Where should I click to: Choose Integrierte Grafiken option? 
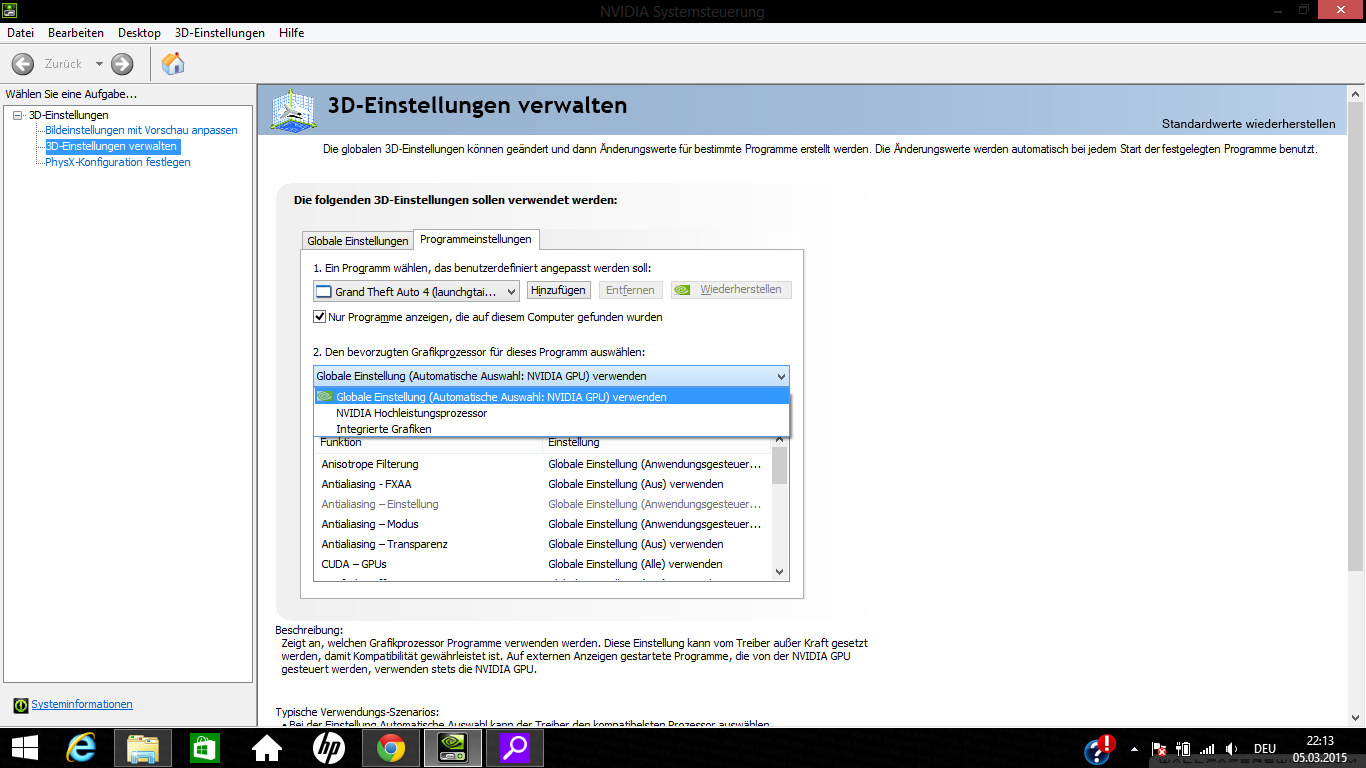[552, 429]
